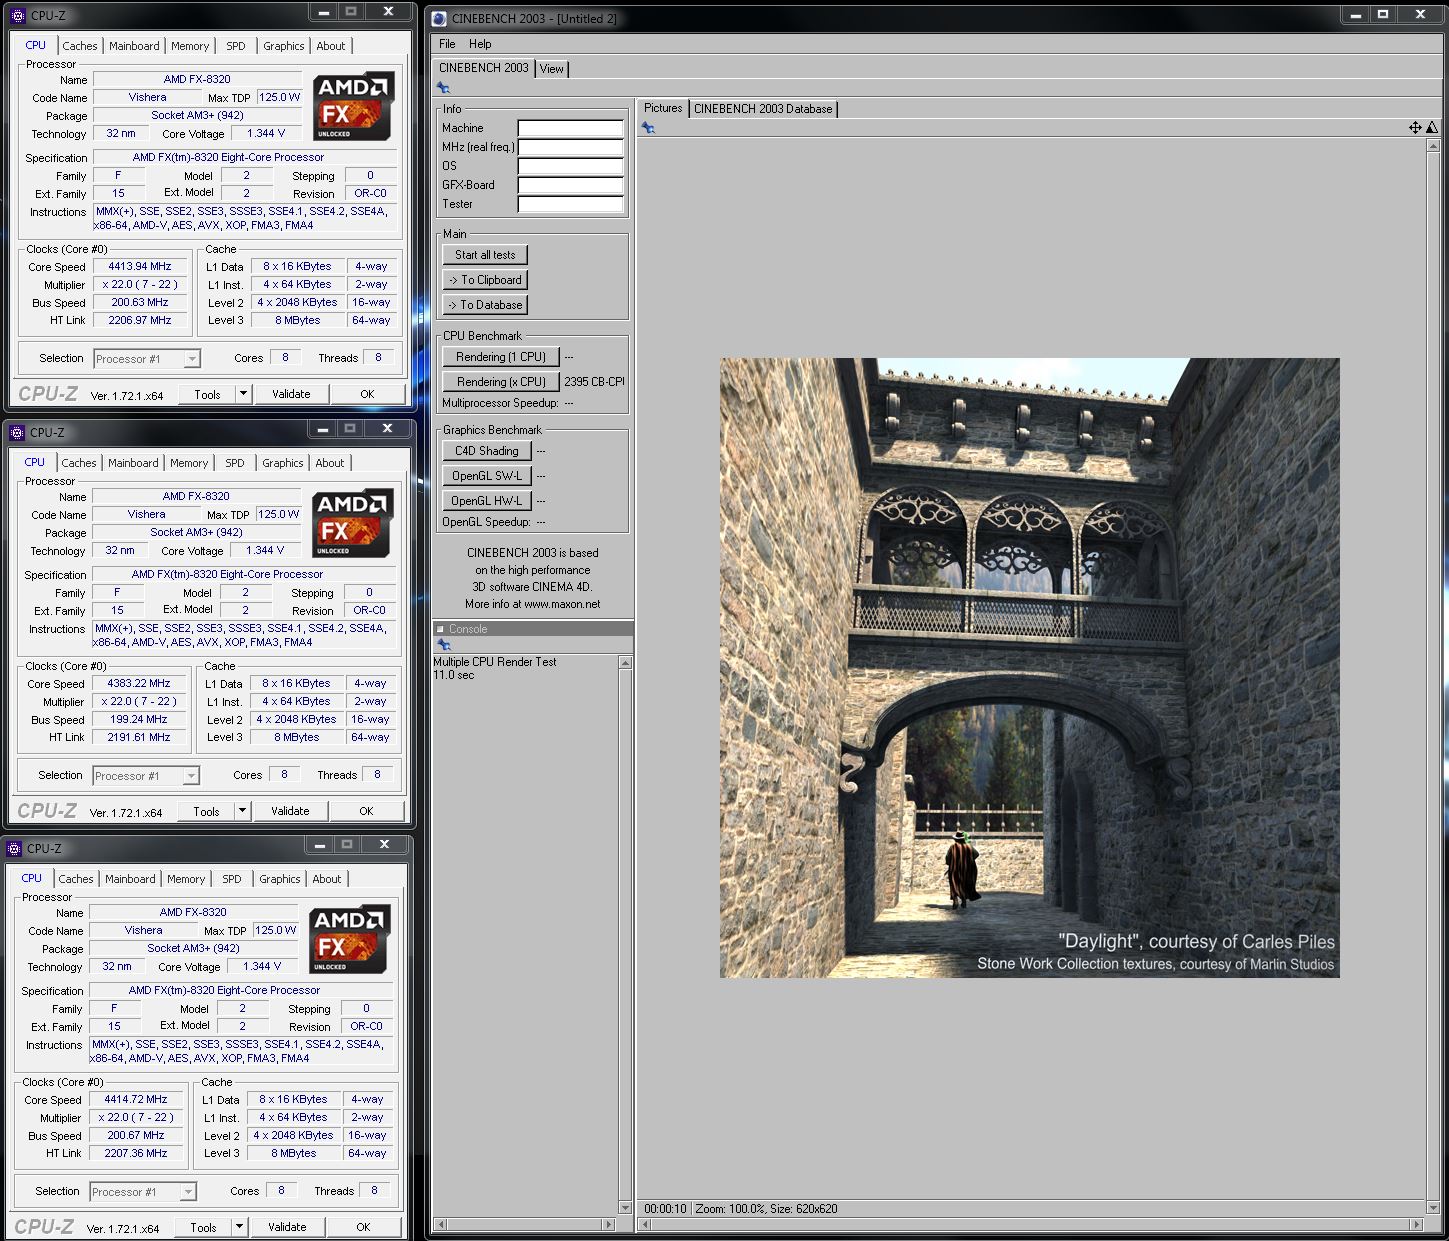Viewport: 1449px width, 1241px height.
Task: Click the Machine input field
Action: [570, 128]
